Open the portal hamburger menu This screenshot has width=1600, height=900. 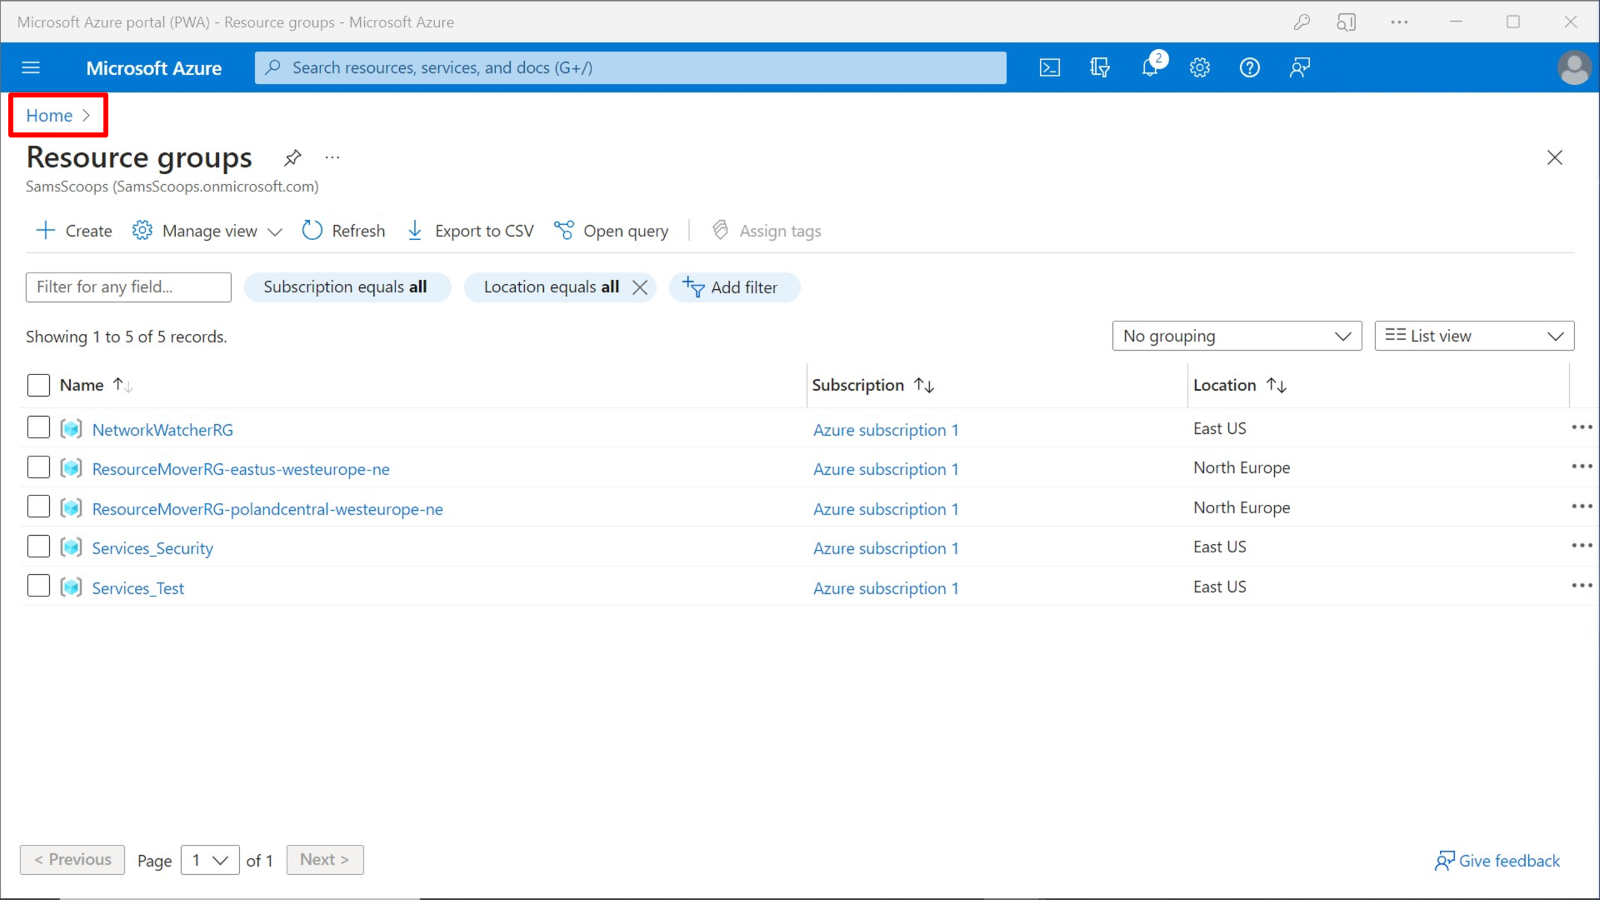[x=31, y=68]
